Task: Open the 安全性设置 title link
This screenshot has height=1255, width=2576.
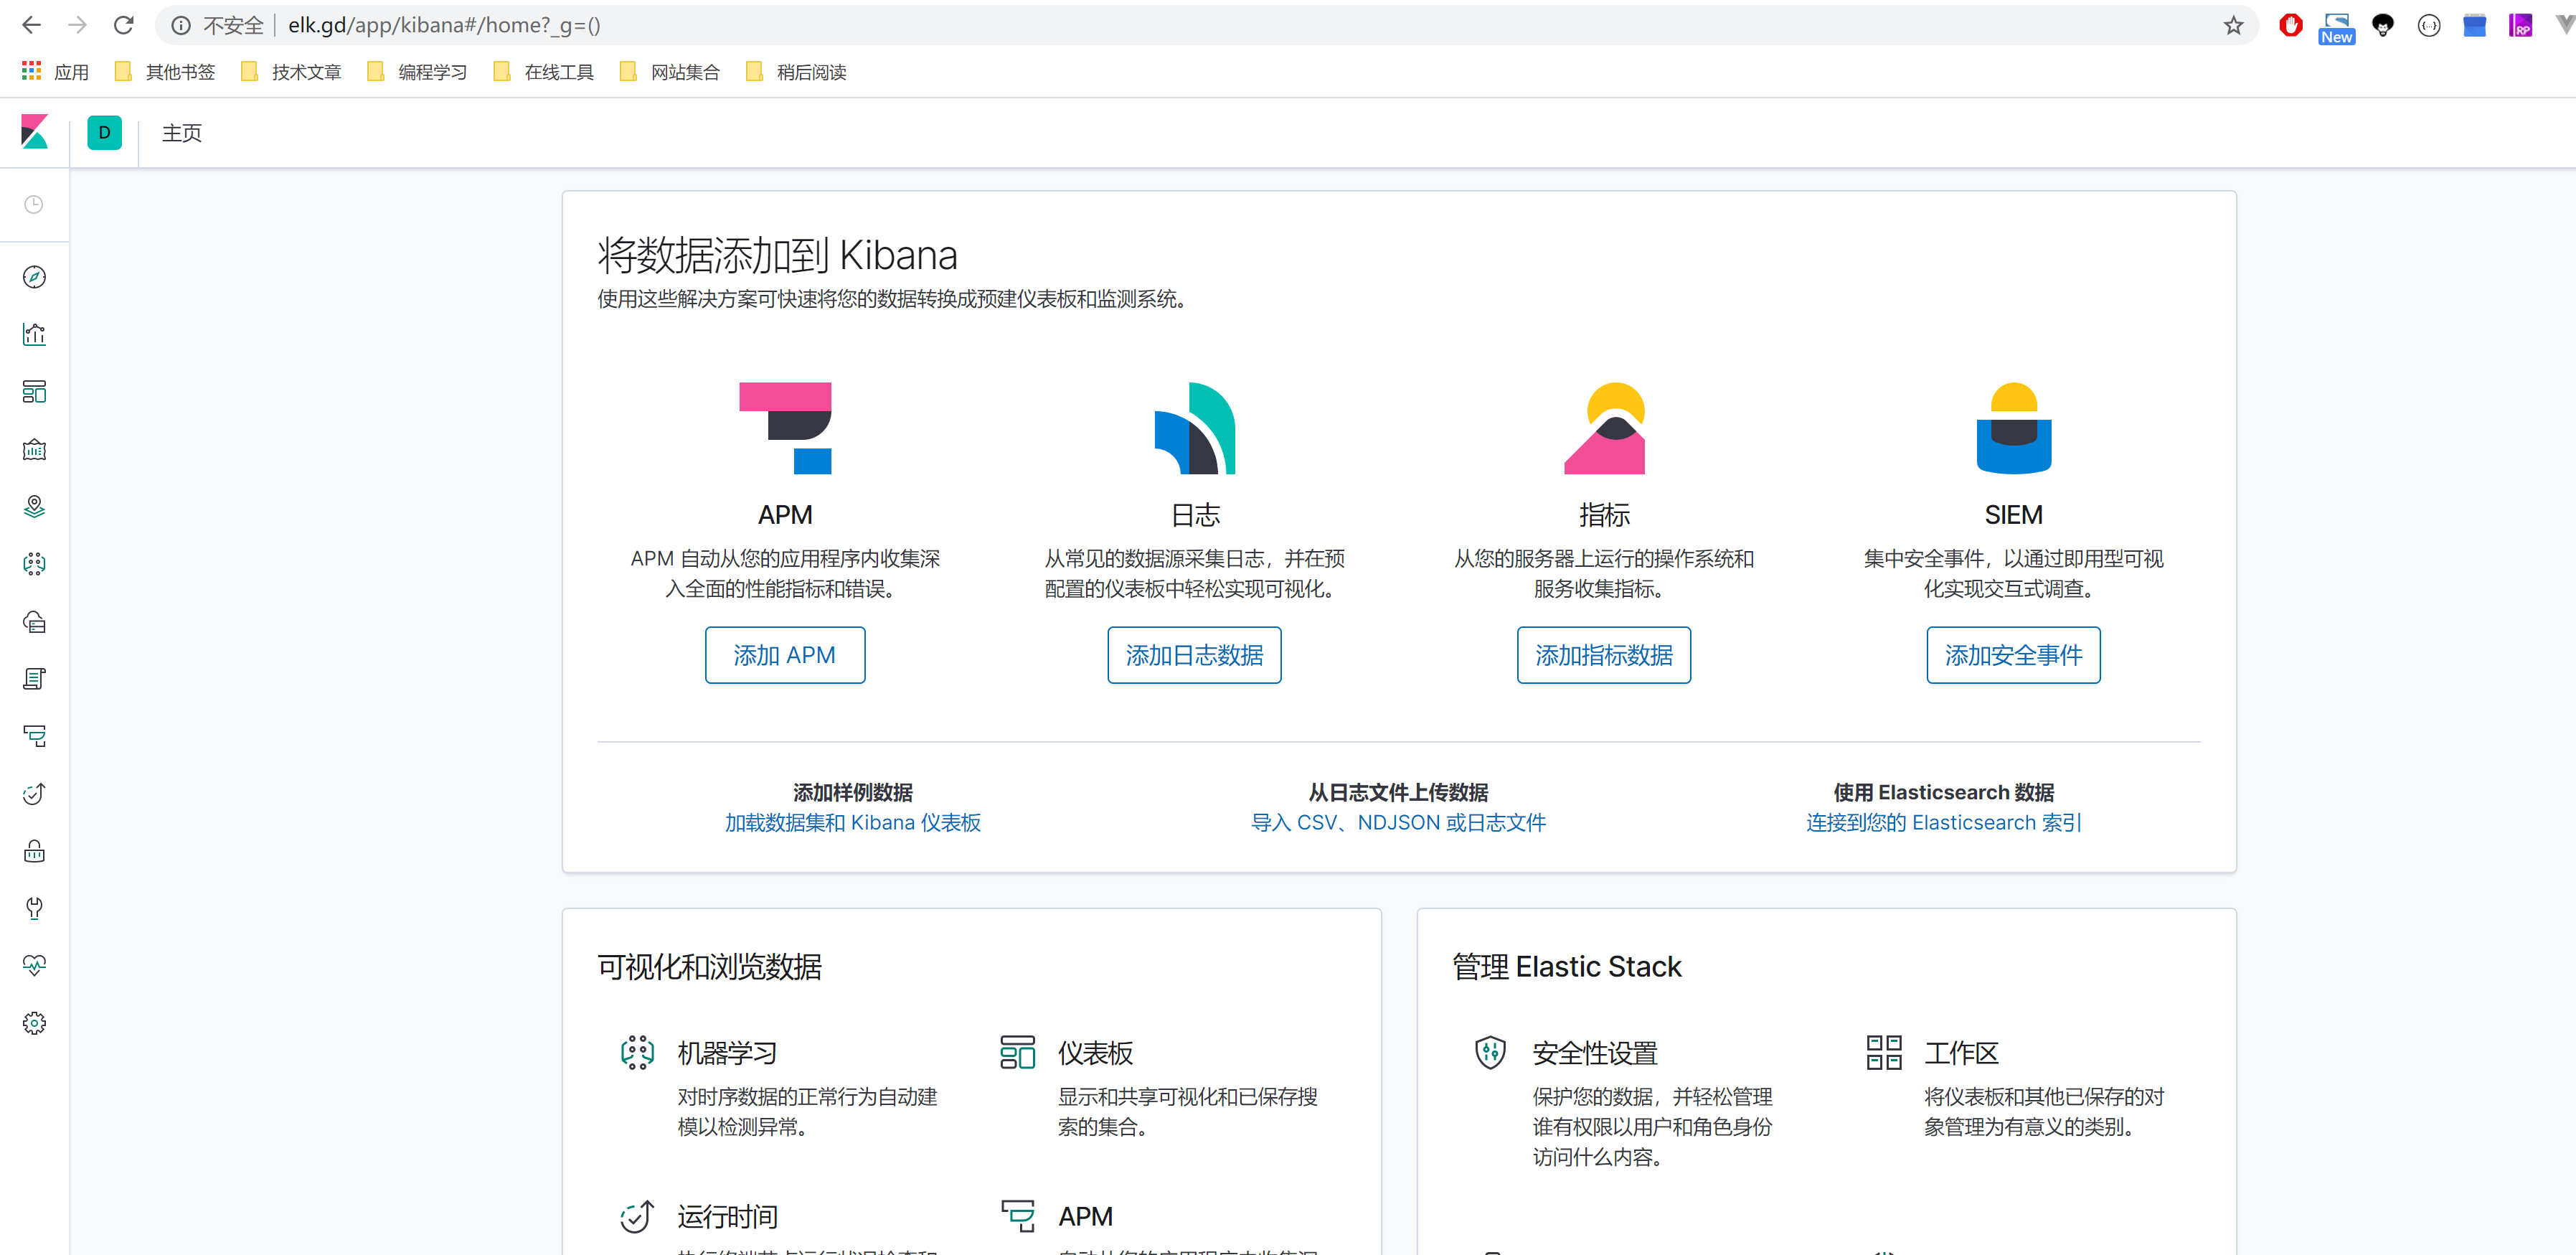Action: pos(1595,1053)
